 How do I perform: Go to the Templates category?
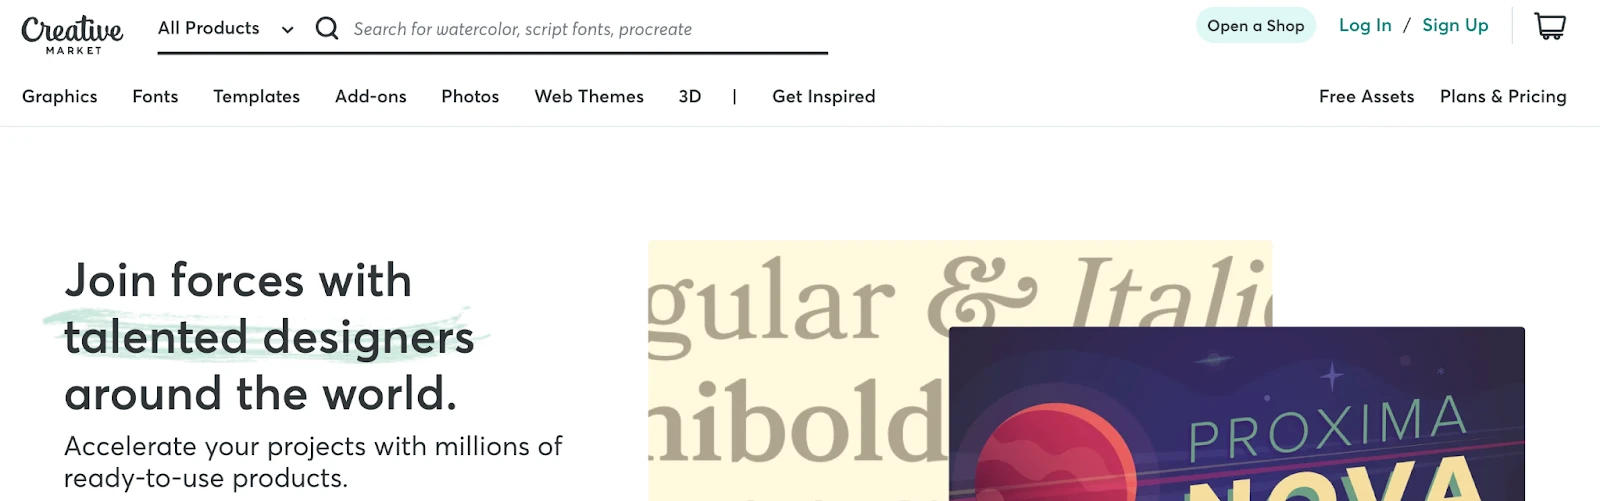click(x=256, y=96)
